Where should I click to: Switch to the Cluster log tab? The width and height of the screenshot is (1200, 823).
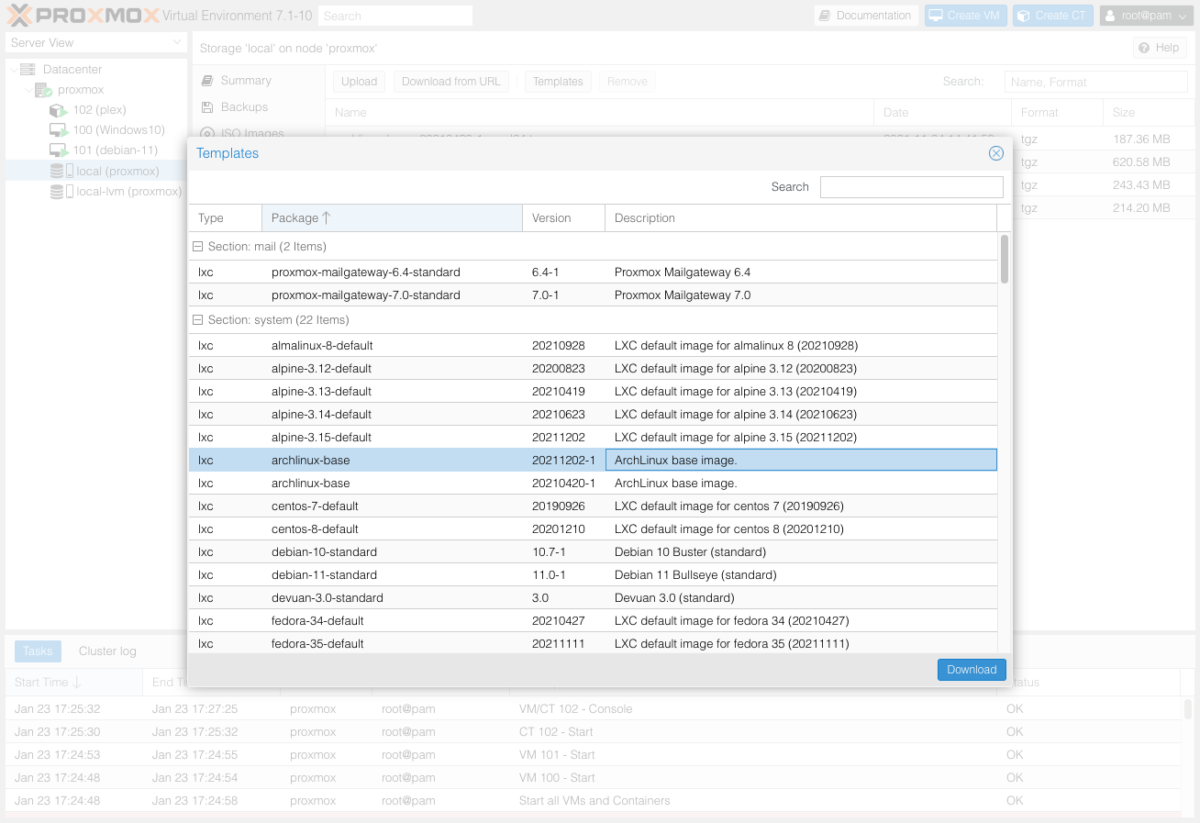(x=107, y=650)
